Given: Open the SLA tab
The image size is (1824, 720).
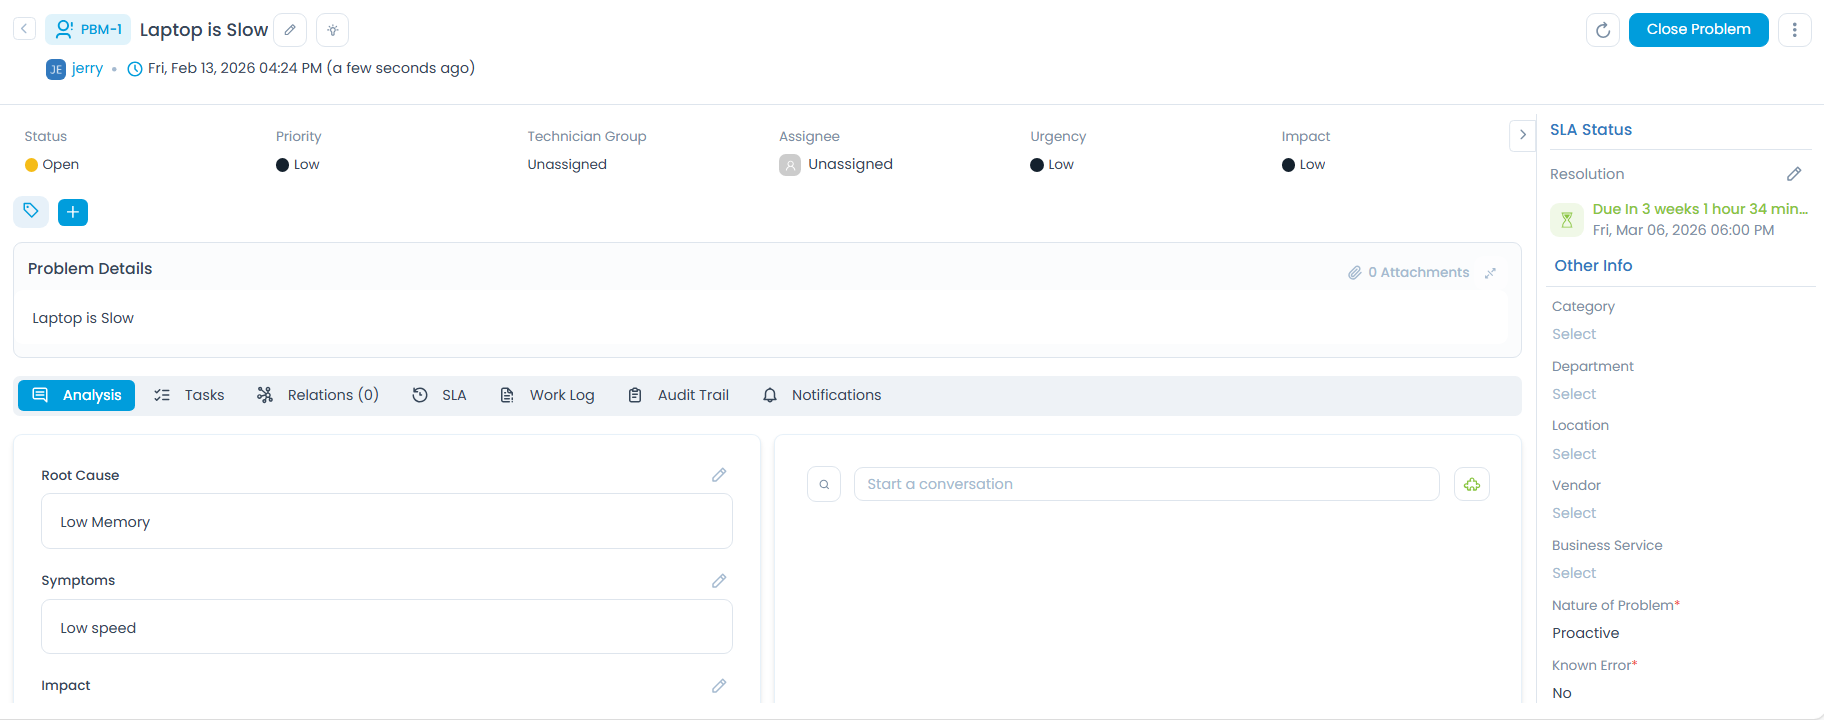Looking at the screenshot, I should click(x=439, y=395).
